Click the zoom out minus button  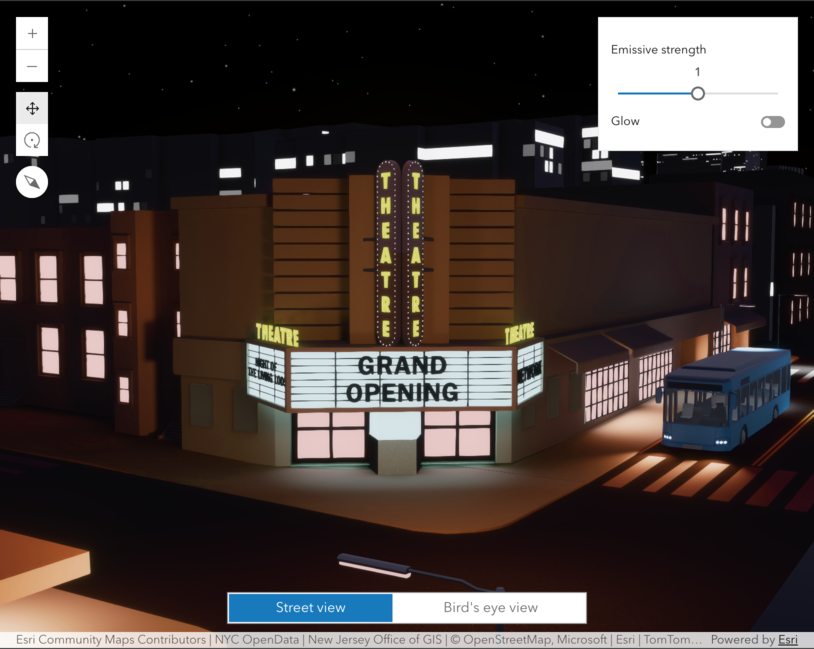coord(32,66)
